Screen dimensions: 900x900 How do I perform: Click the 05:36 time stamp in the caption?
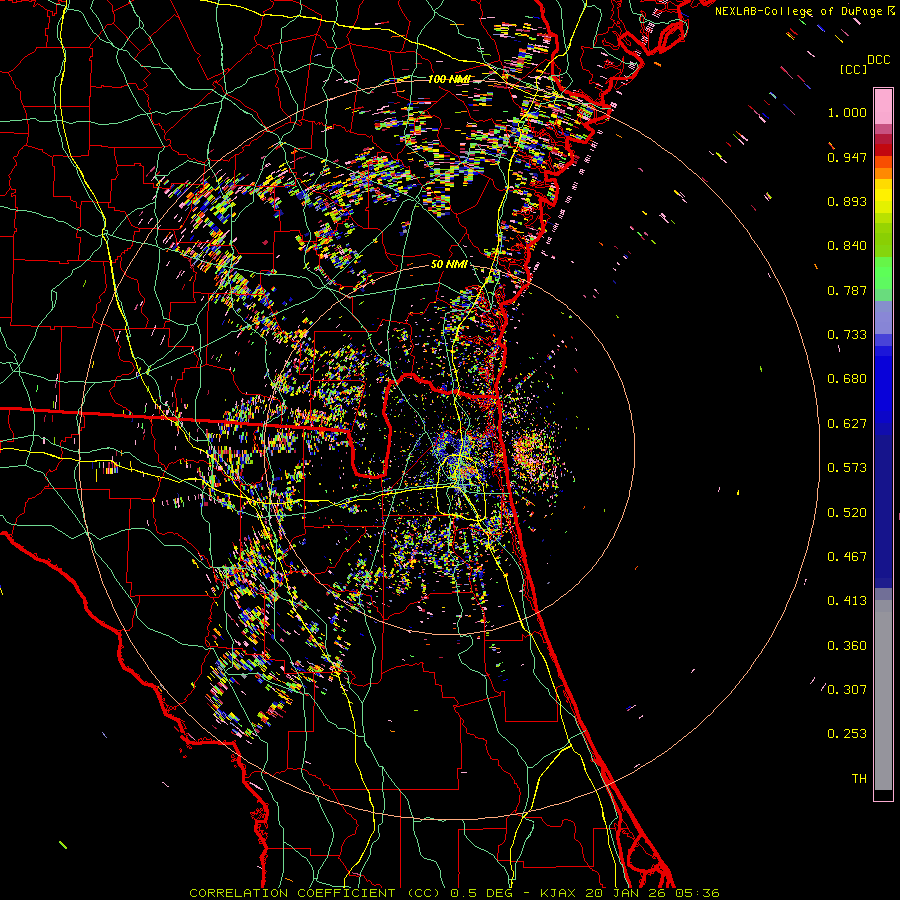click(696, 893)
